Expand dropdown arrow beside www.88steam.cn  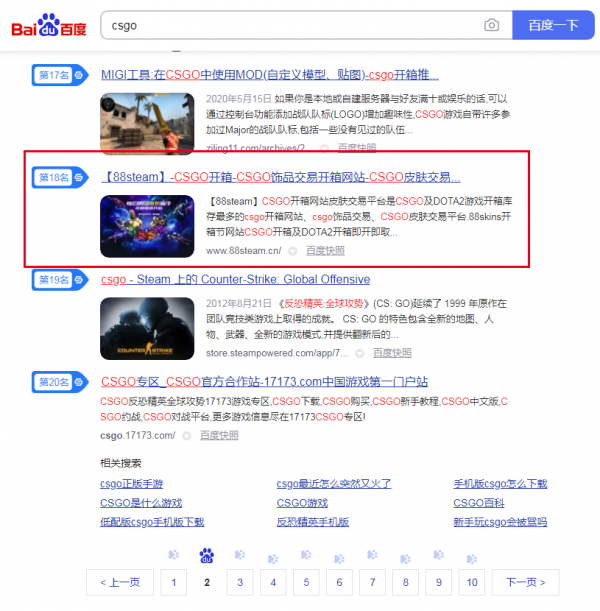click(x=293, y=251)
